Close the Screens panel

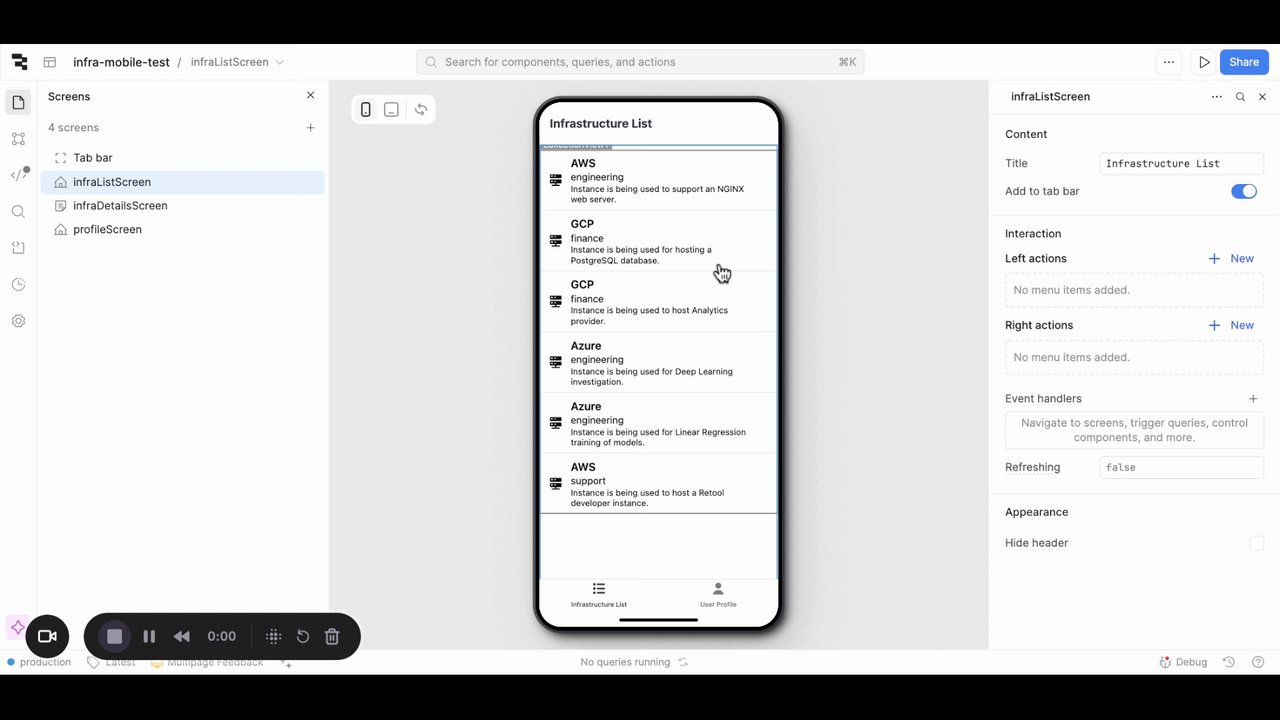point(310,95)
